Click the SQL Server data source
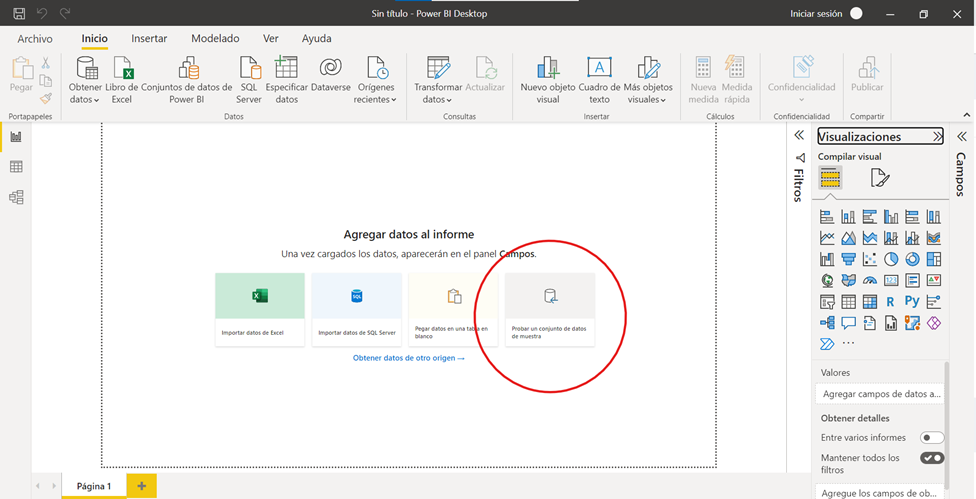The width and height of the screenshot is (976, 499). (249, 81)
